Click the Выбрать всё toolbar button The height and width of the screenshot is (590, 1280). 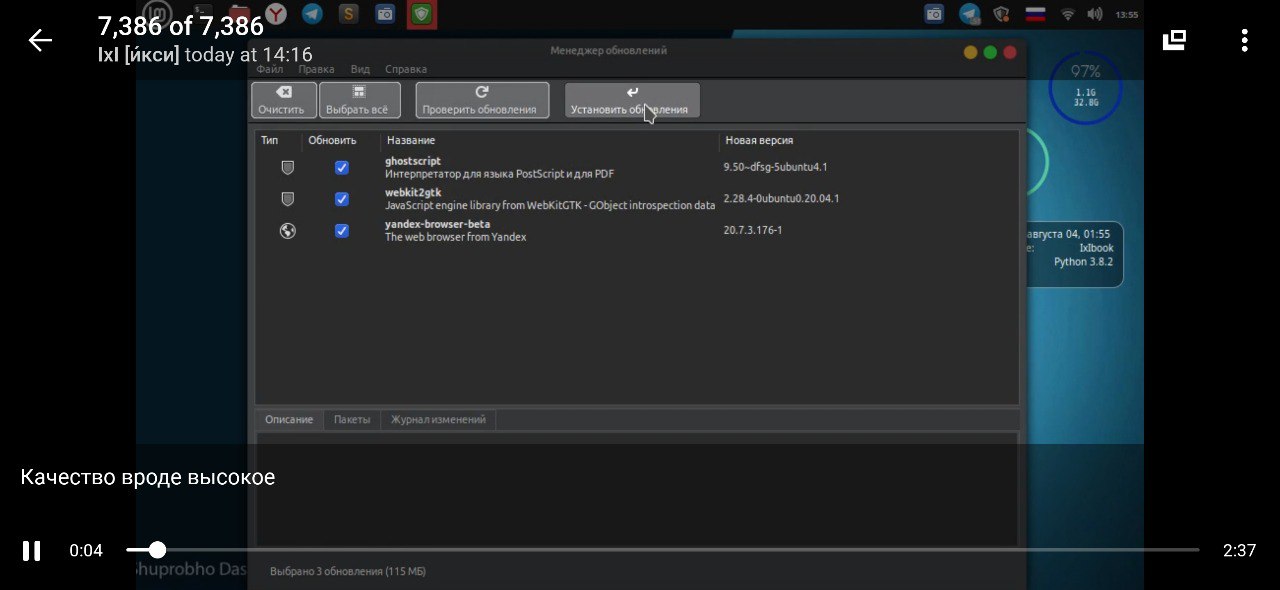click(360, 100)
